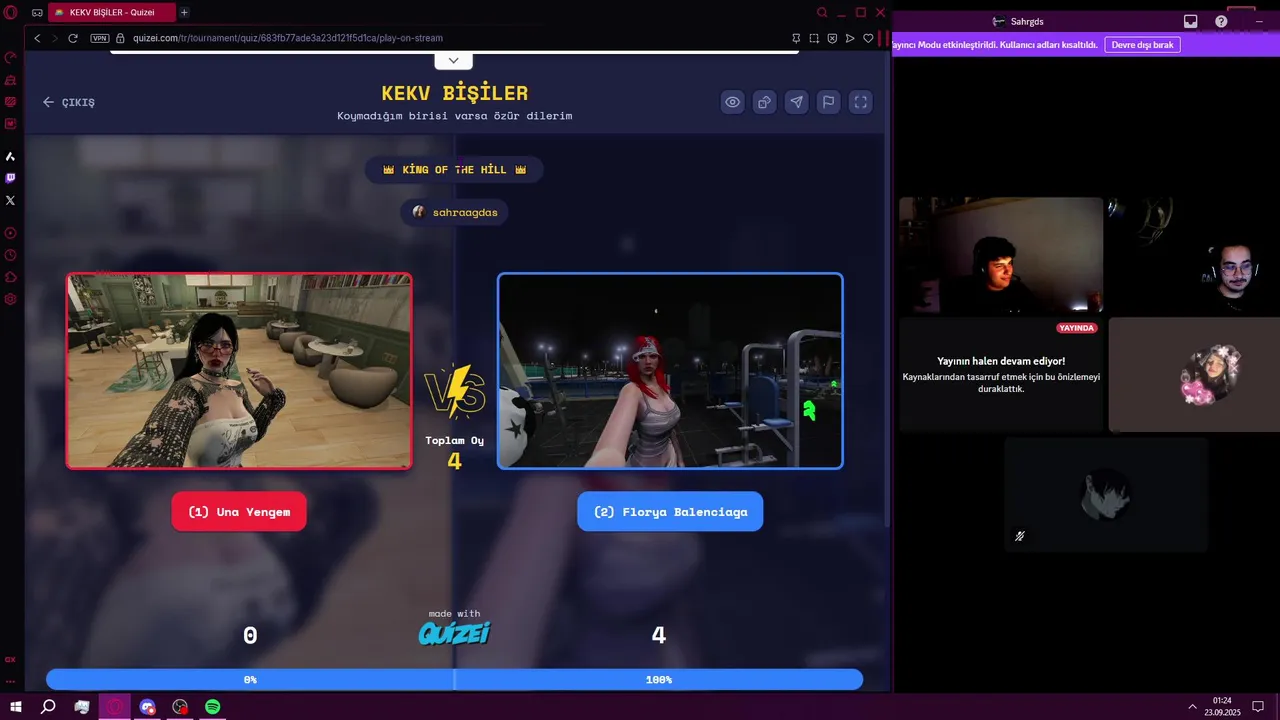
Task: Open the Twitch sidebar panel
Action: click(x=10, y=178)
